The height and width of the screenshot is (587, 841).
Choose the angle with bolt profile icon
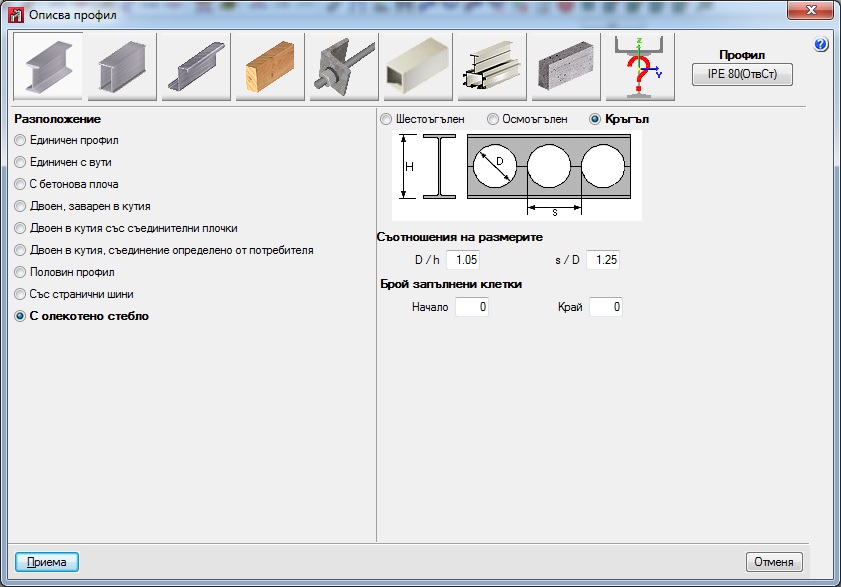344,67
